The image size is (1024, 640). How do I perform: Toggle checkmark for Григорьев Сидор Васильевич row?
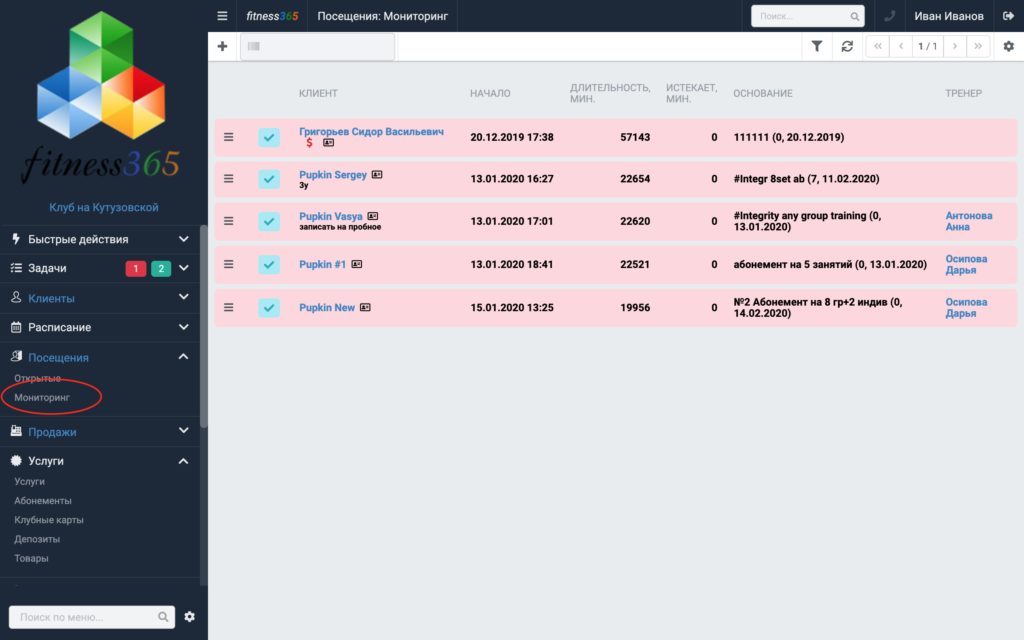point(269,137)
